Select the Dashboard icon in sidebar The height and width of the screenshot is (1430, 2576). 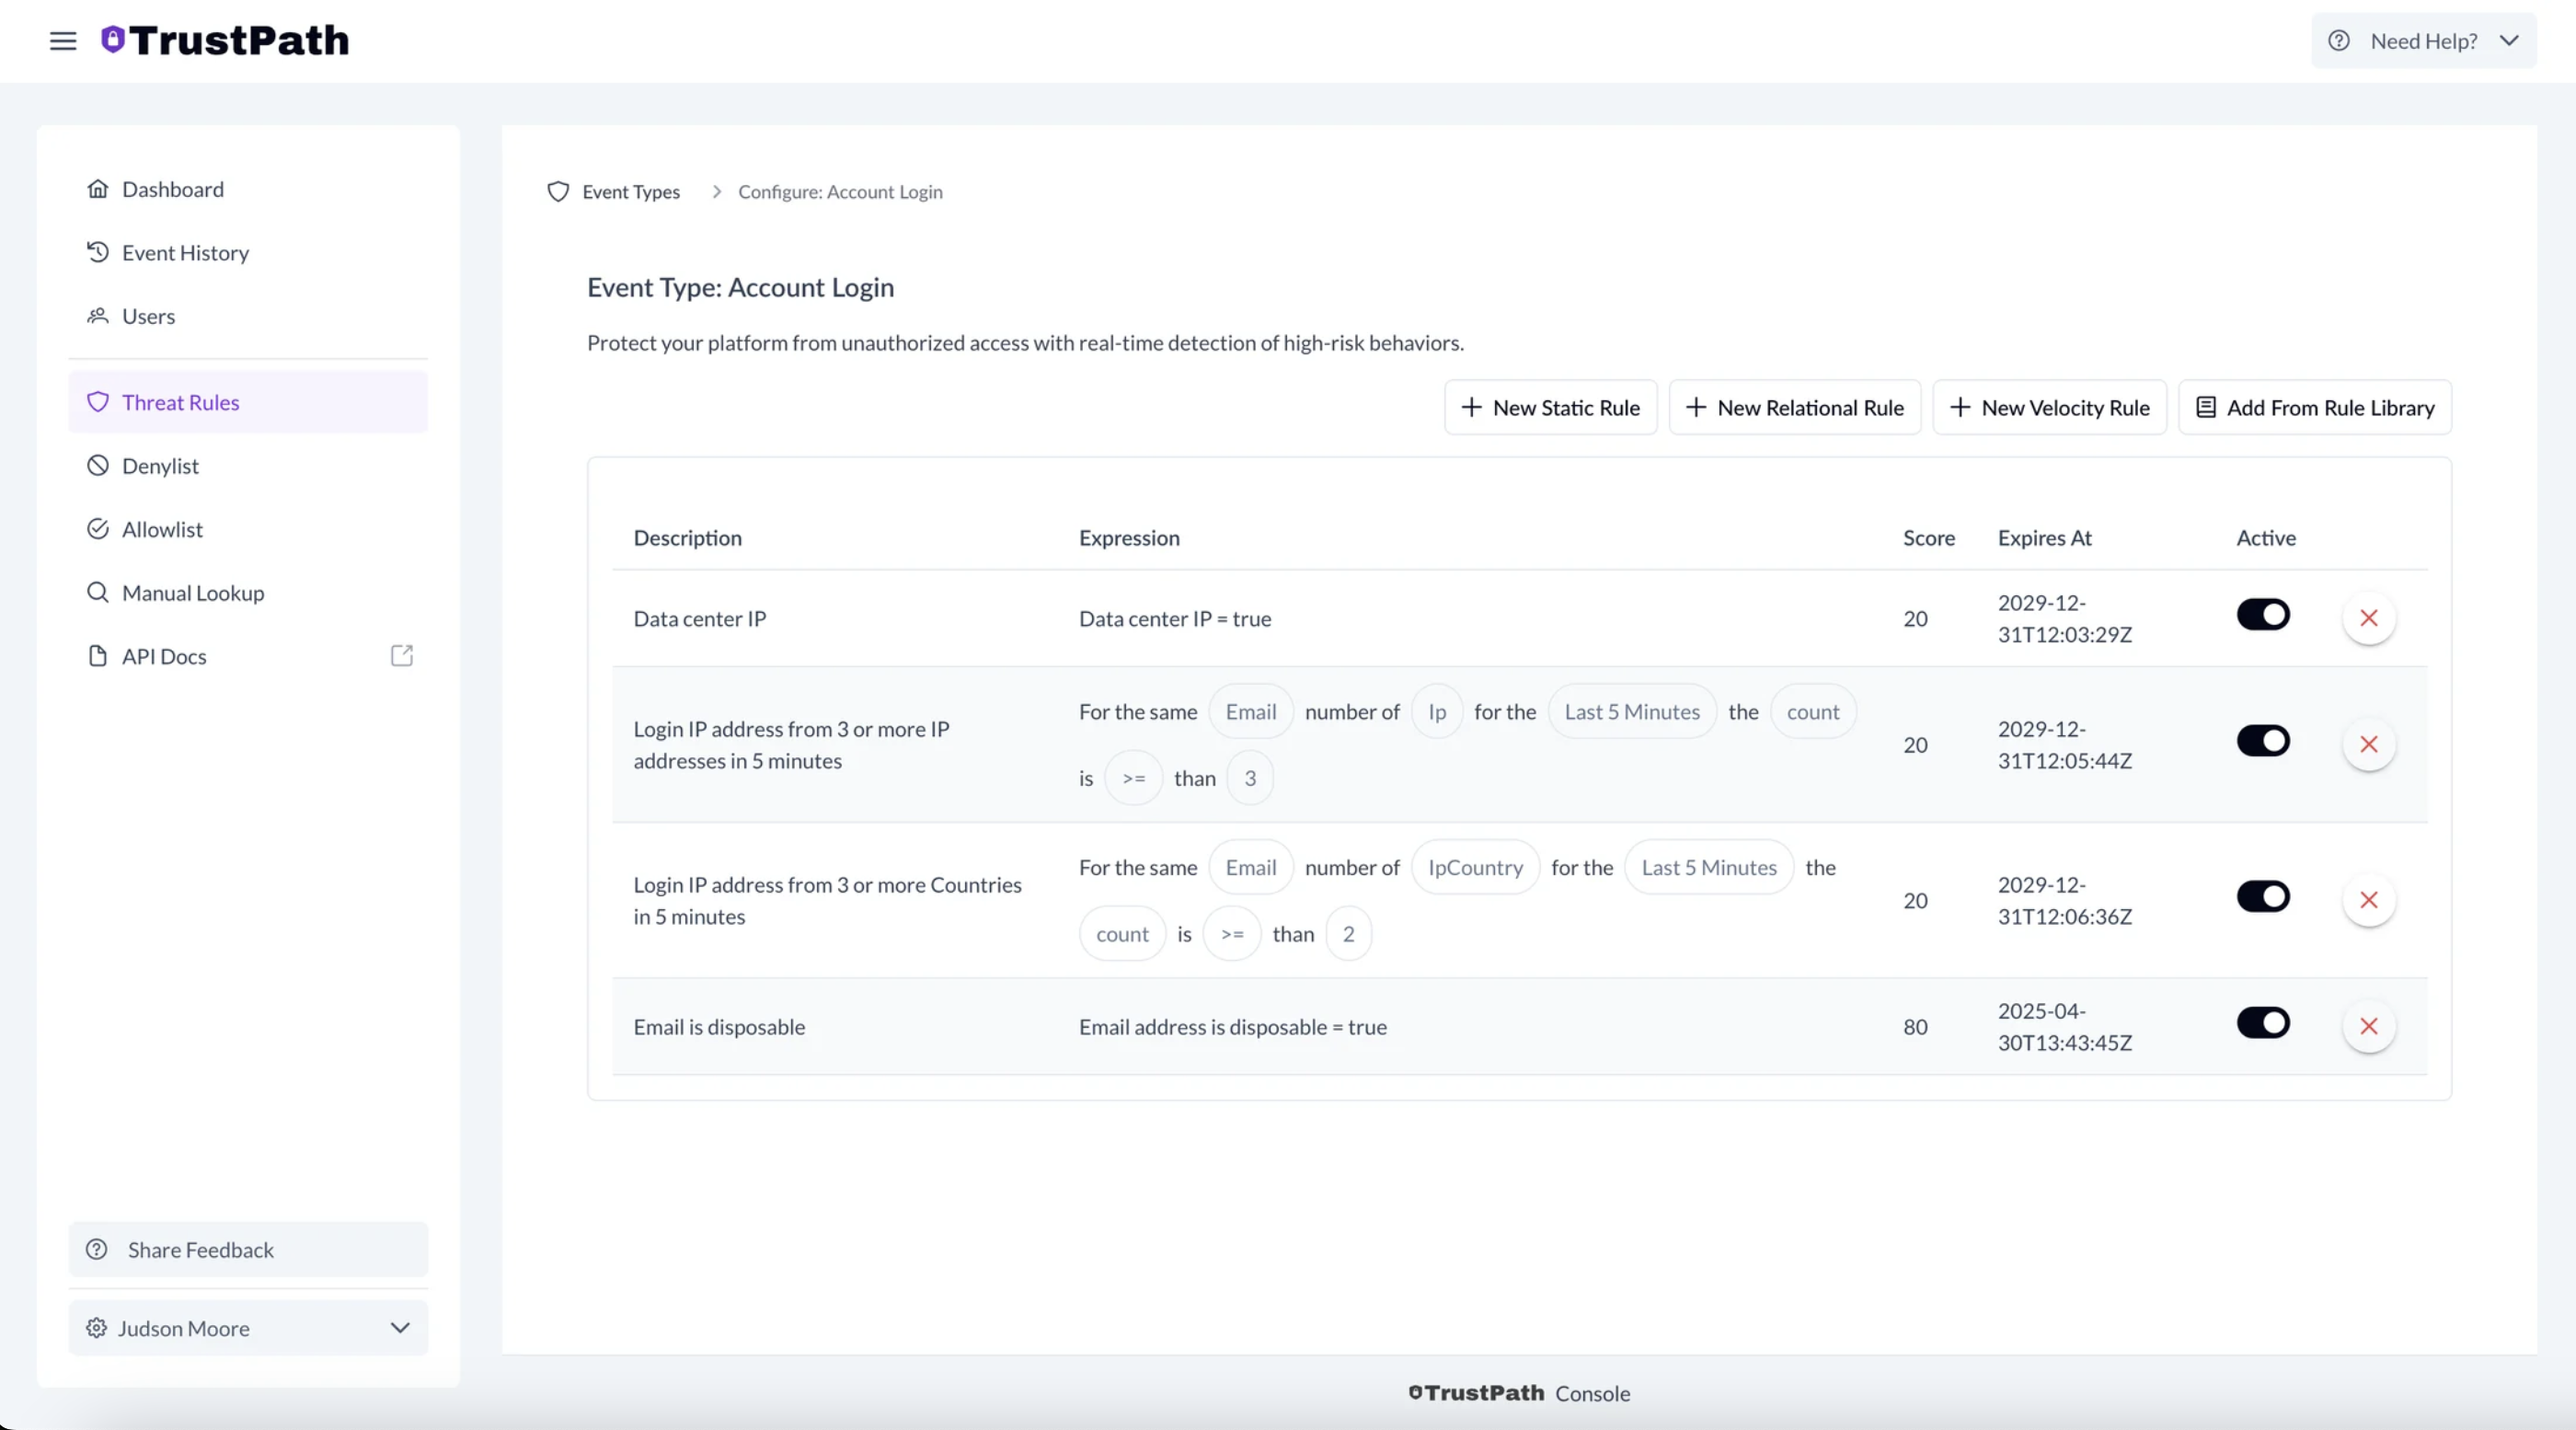(99, 189)
